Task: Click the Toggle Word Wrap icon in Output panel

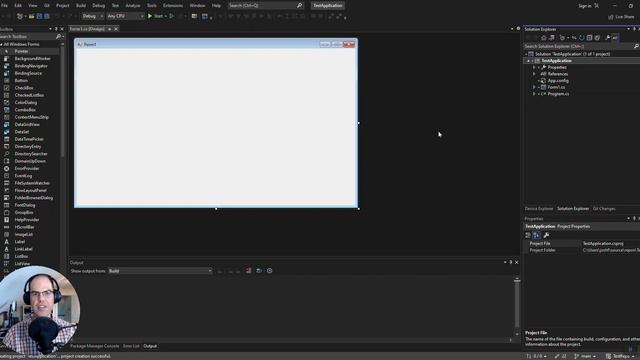Action: pyautogui.click(x=259, y=271)
